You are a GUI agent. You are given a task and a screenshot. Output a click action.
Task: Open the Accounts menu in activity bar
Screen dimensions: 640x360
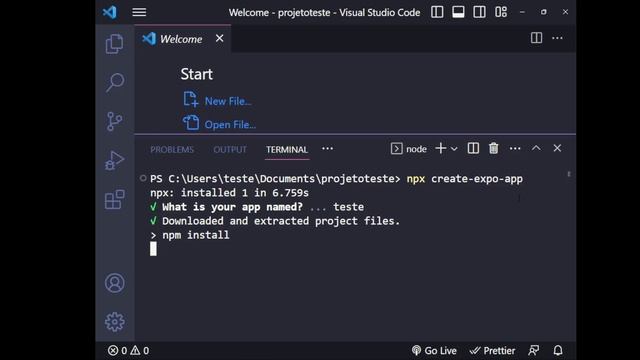coord(115,283)
